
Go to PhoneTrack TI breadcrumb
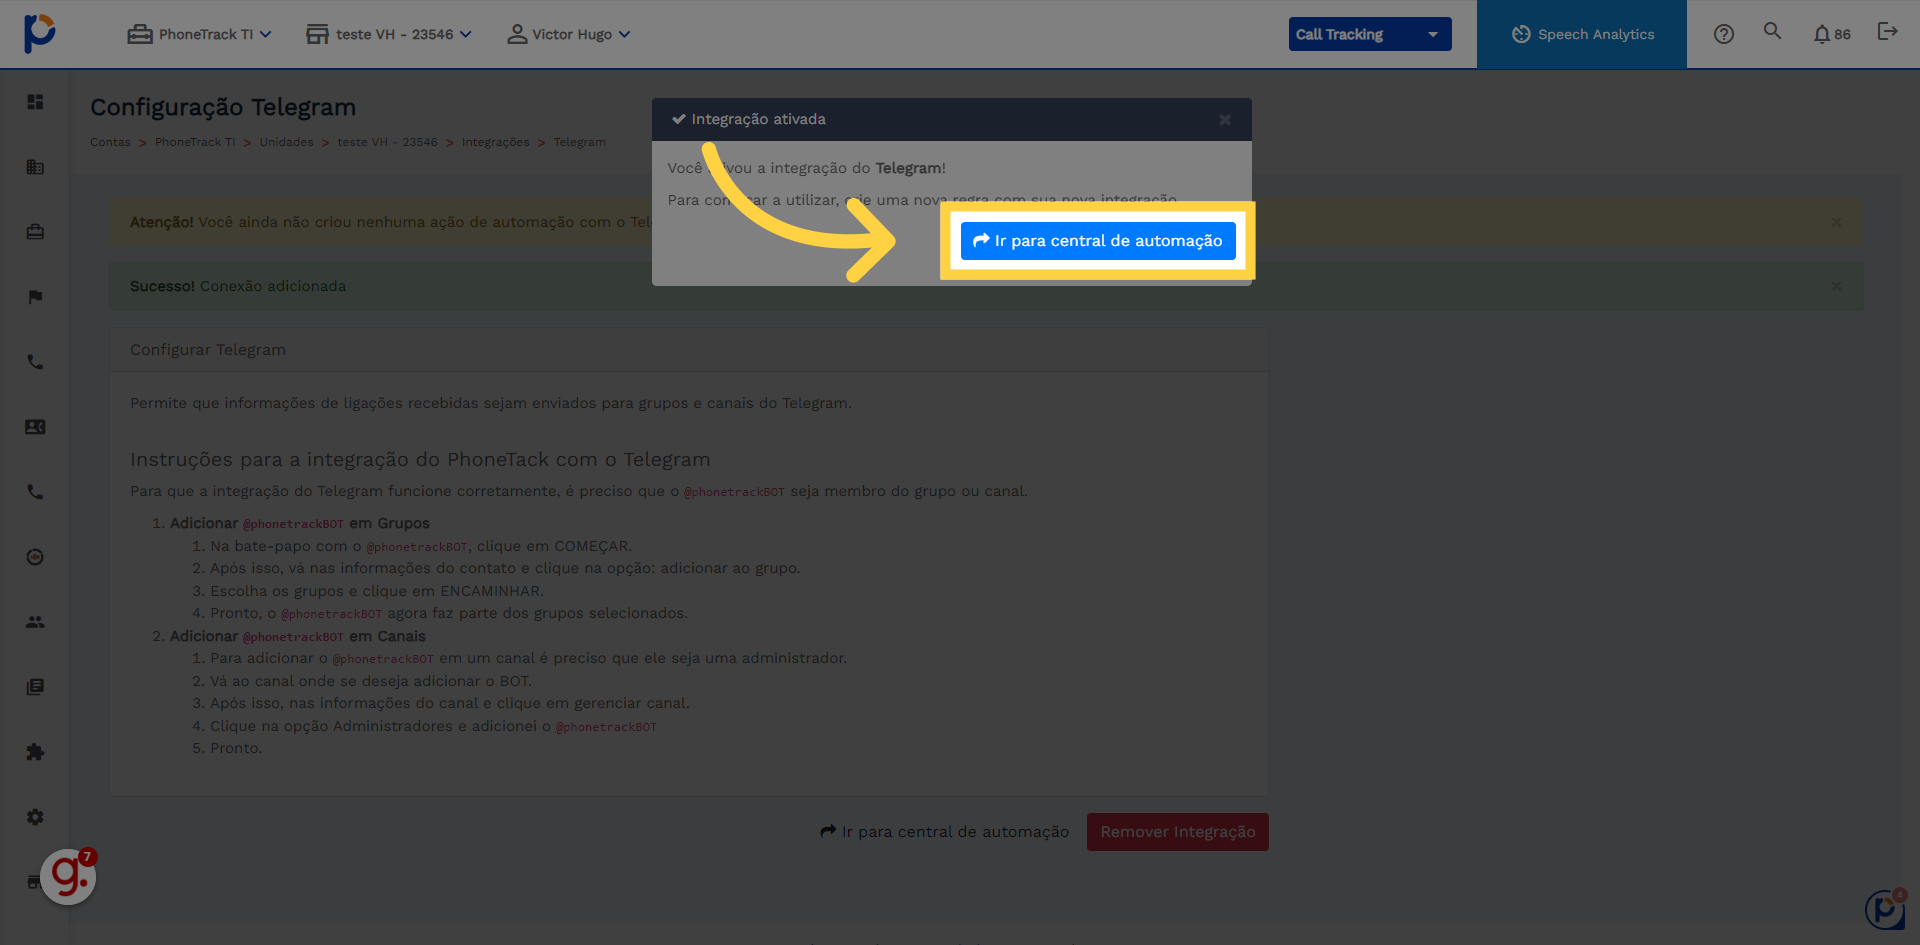point(195,142)
